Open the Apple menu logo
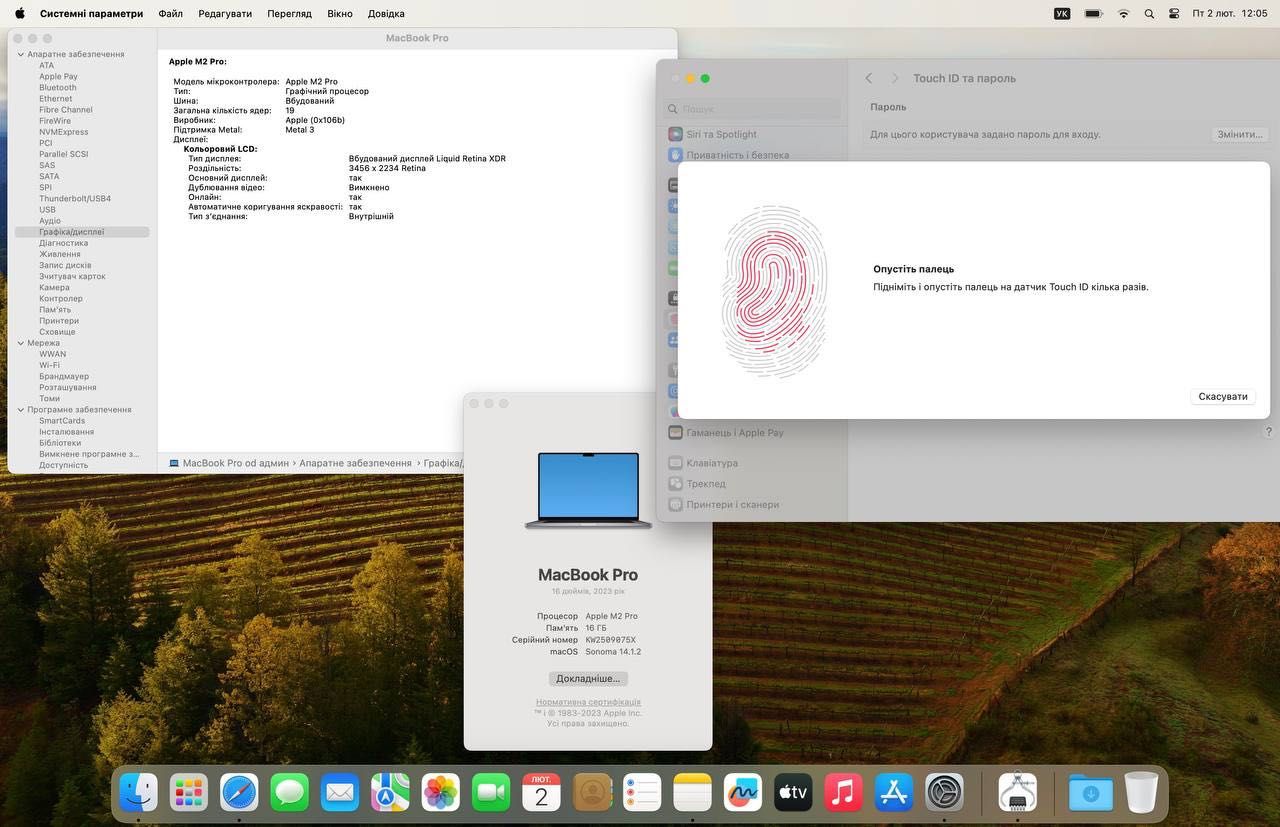This screenshot has width=1280, height=827. coord(19,13)
